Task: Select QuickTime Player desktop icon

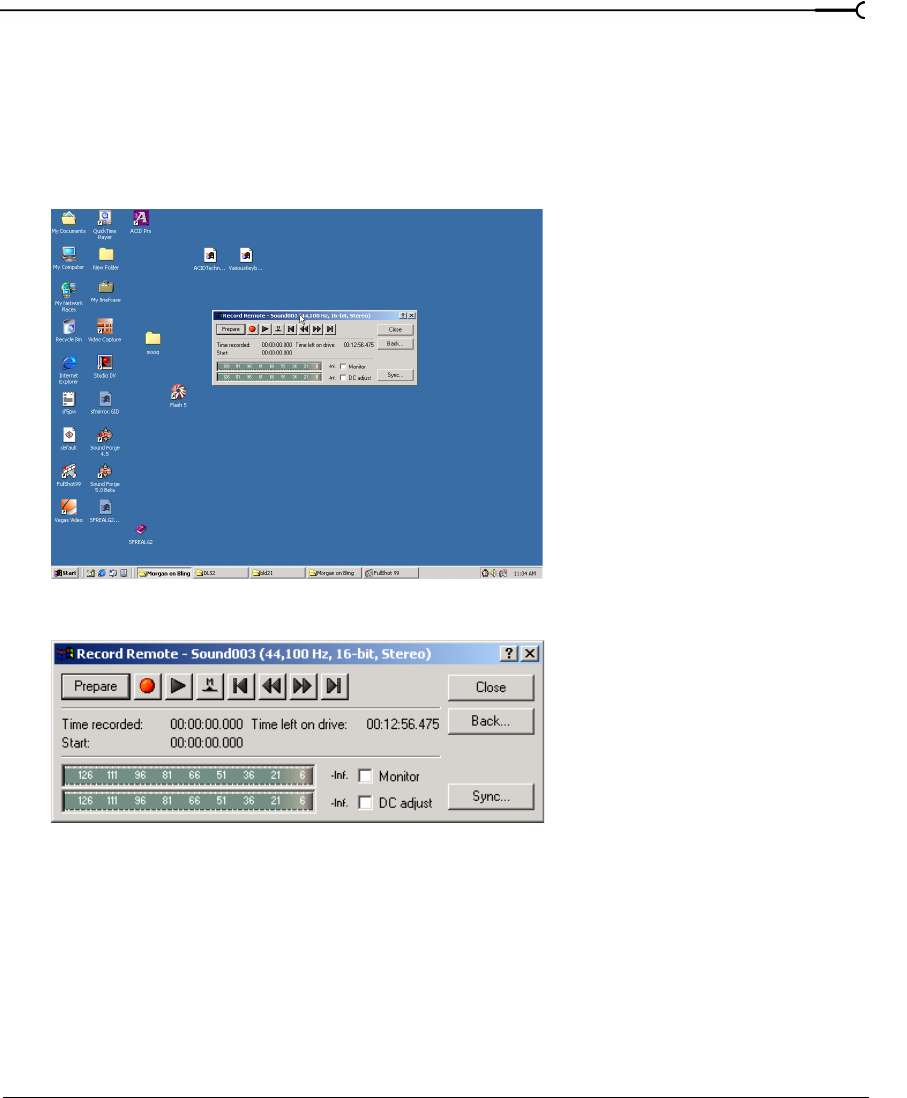Action: (104, 225)
